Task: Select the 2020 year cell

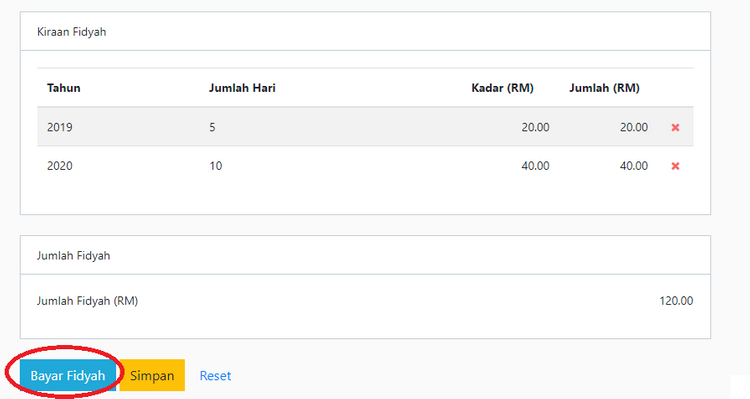Action: pos(60,166)
